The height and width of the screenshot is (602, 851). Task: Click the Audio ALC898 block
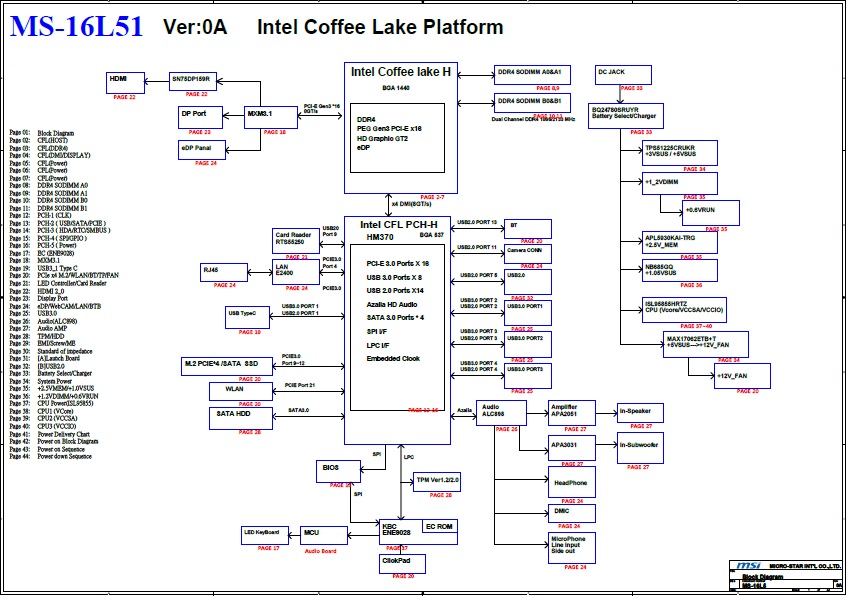coord(501,413)
